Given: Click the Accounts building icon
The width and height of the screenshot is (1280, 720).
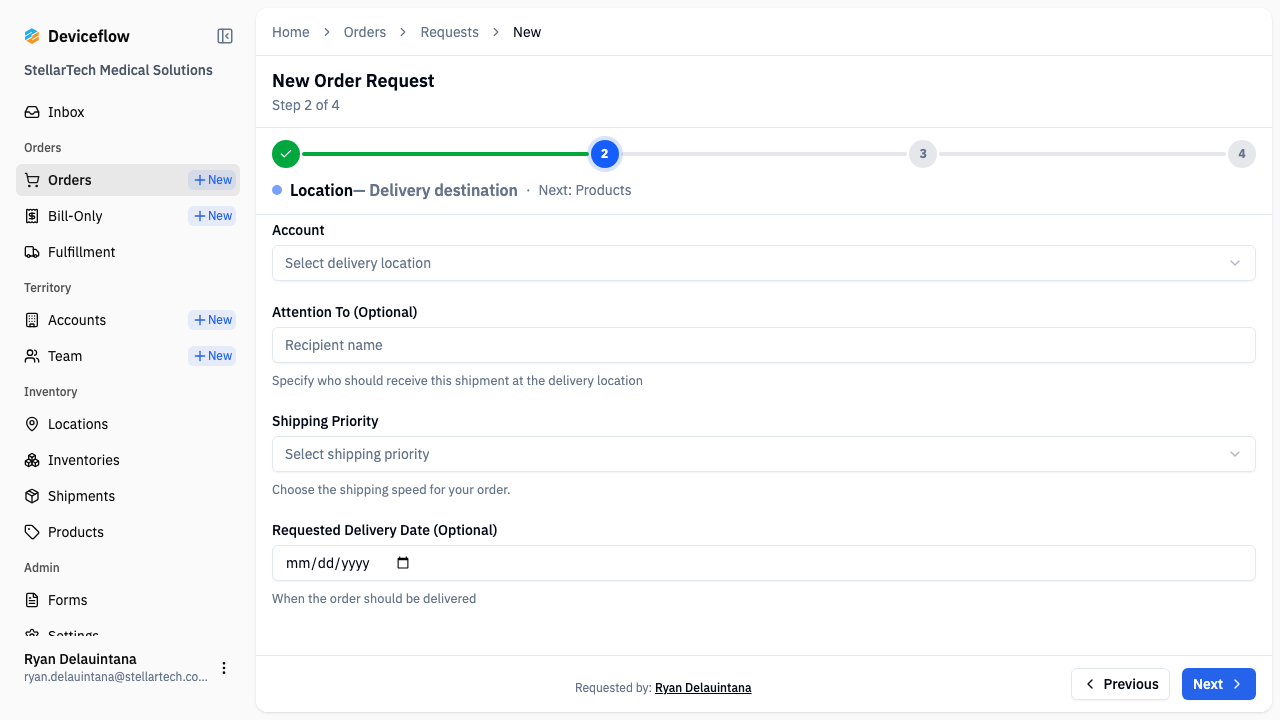Looking at the screenshot, I should [x=32, y=320].
